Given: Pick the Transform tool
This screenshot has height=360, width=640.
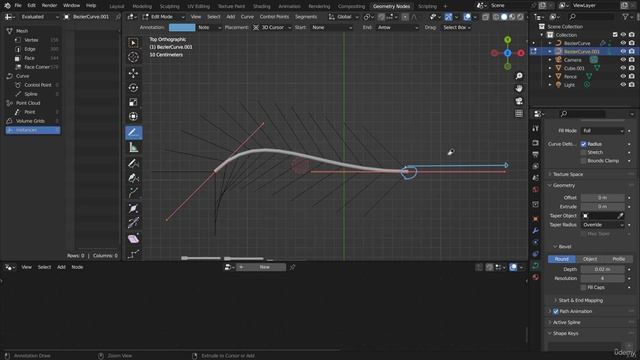Looking at the screenshot, I should click(133, 117).
